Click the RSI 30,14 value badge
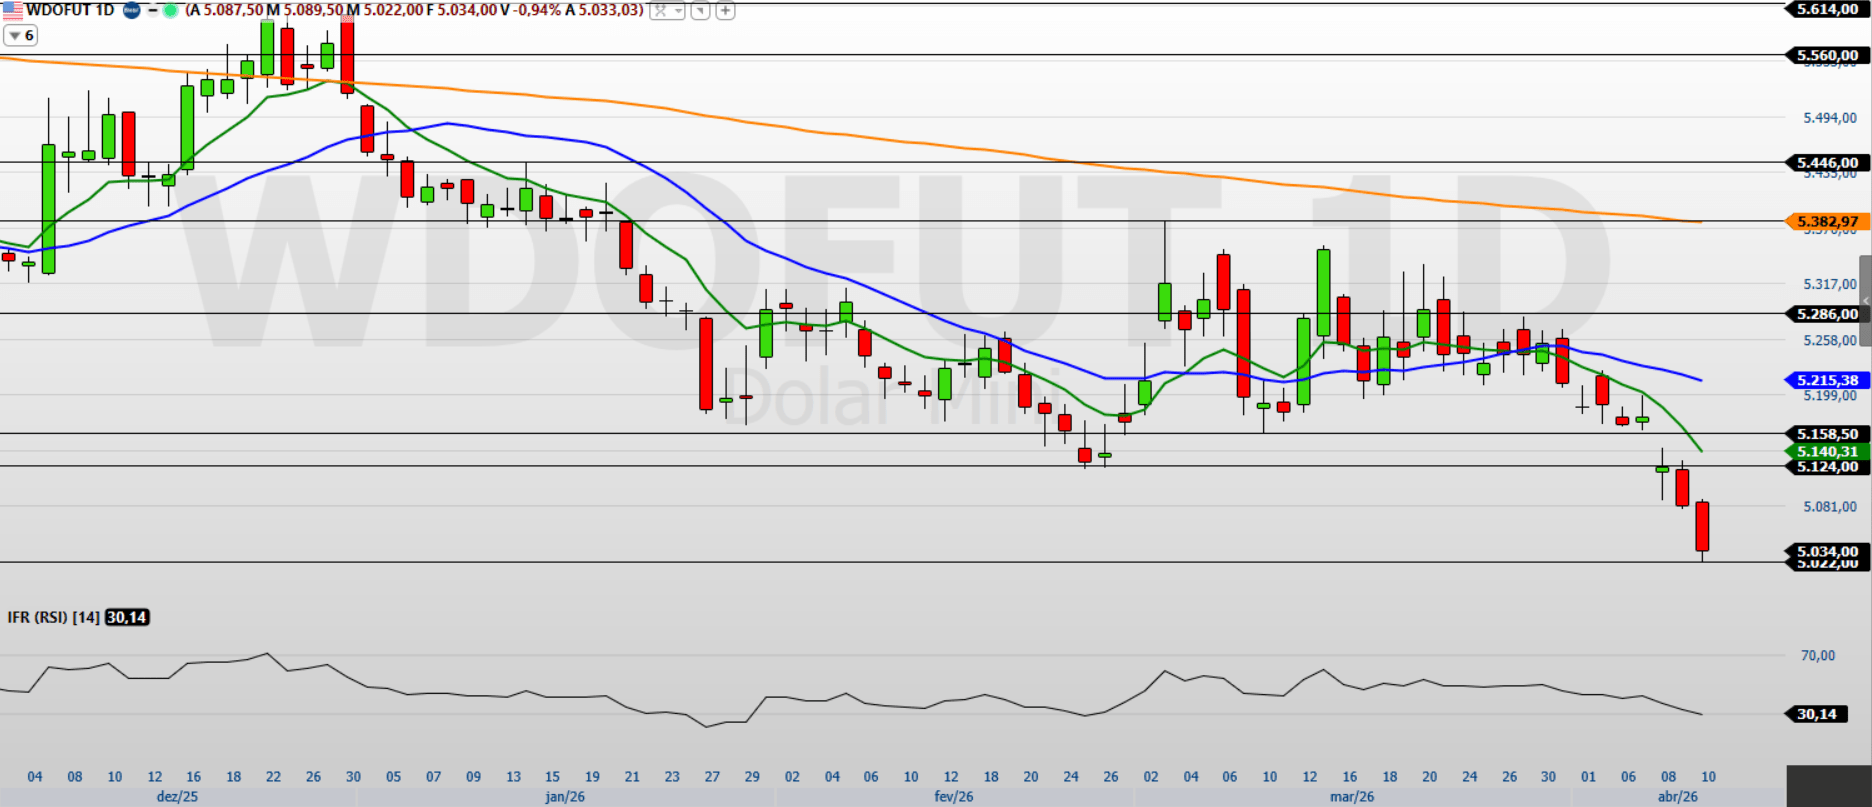 click(1817, 714)
